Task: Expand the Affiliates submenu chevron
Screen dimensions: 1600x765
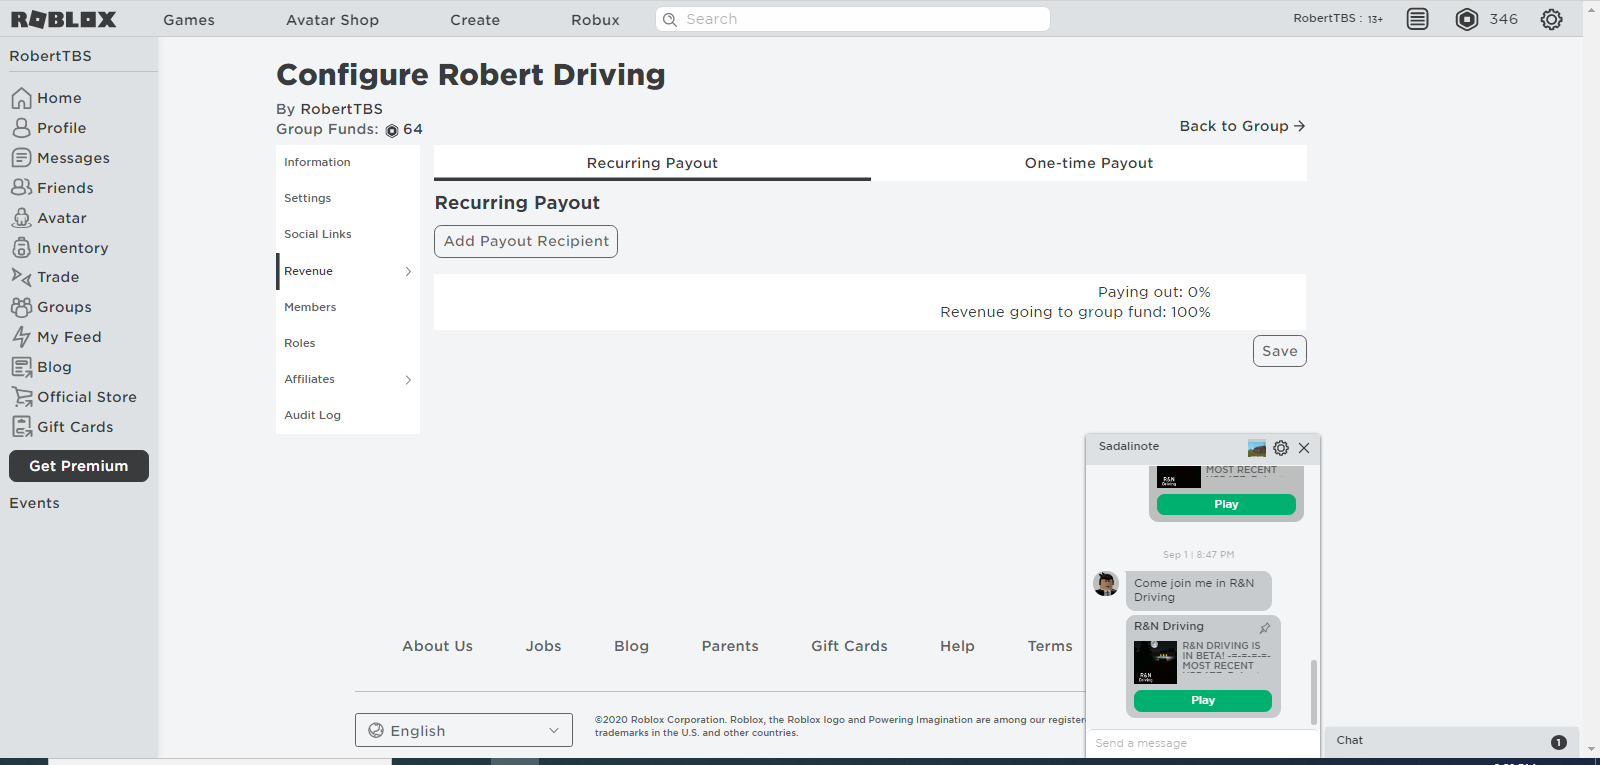Action: tap(408, 379)
